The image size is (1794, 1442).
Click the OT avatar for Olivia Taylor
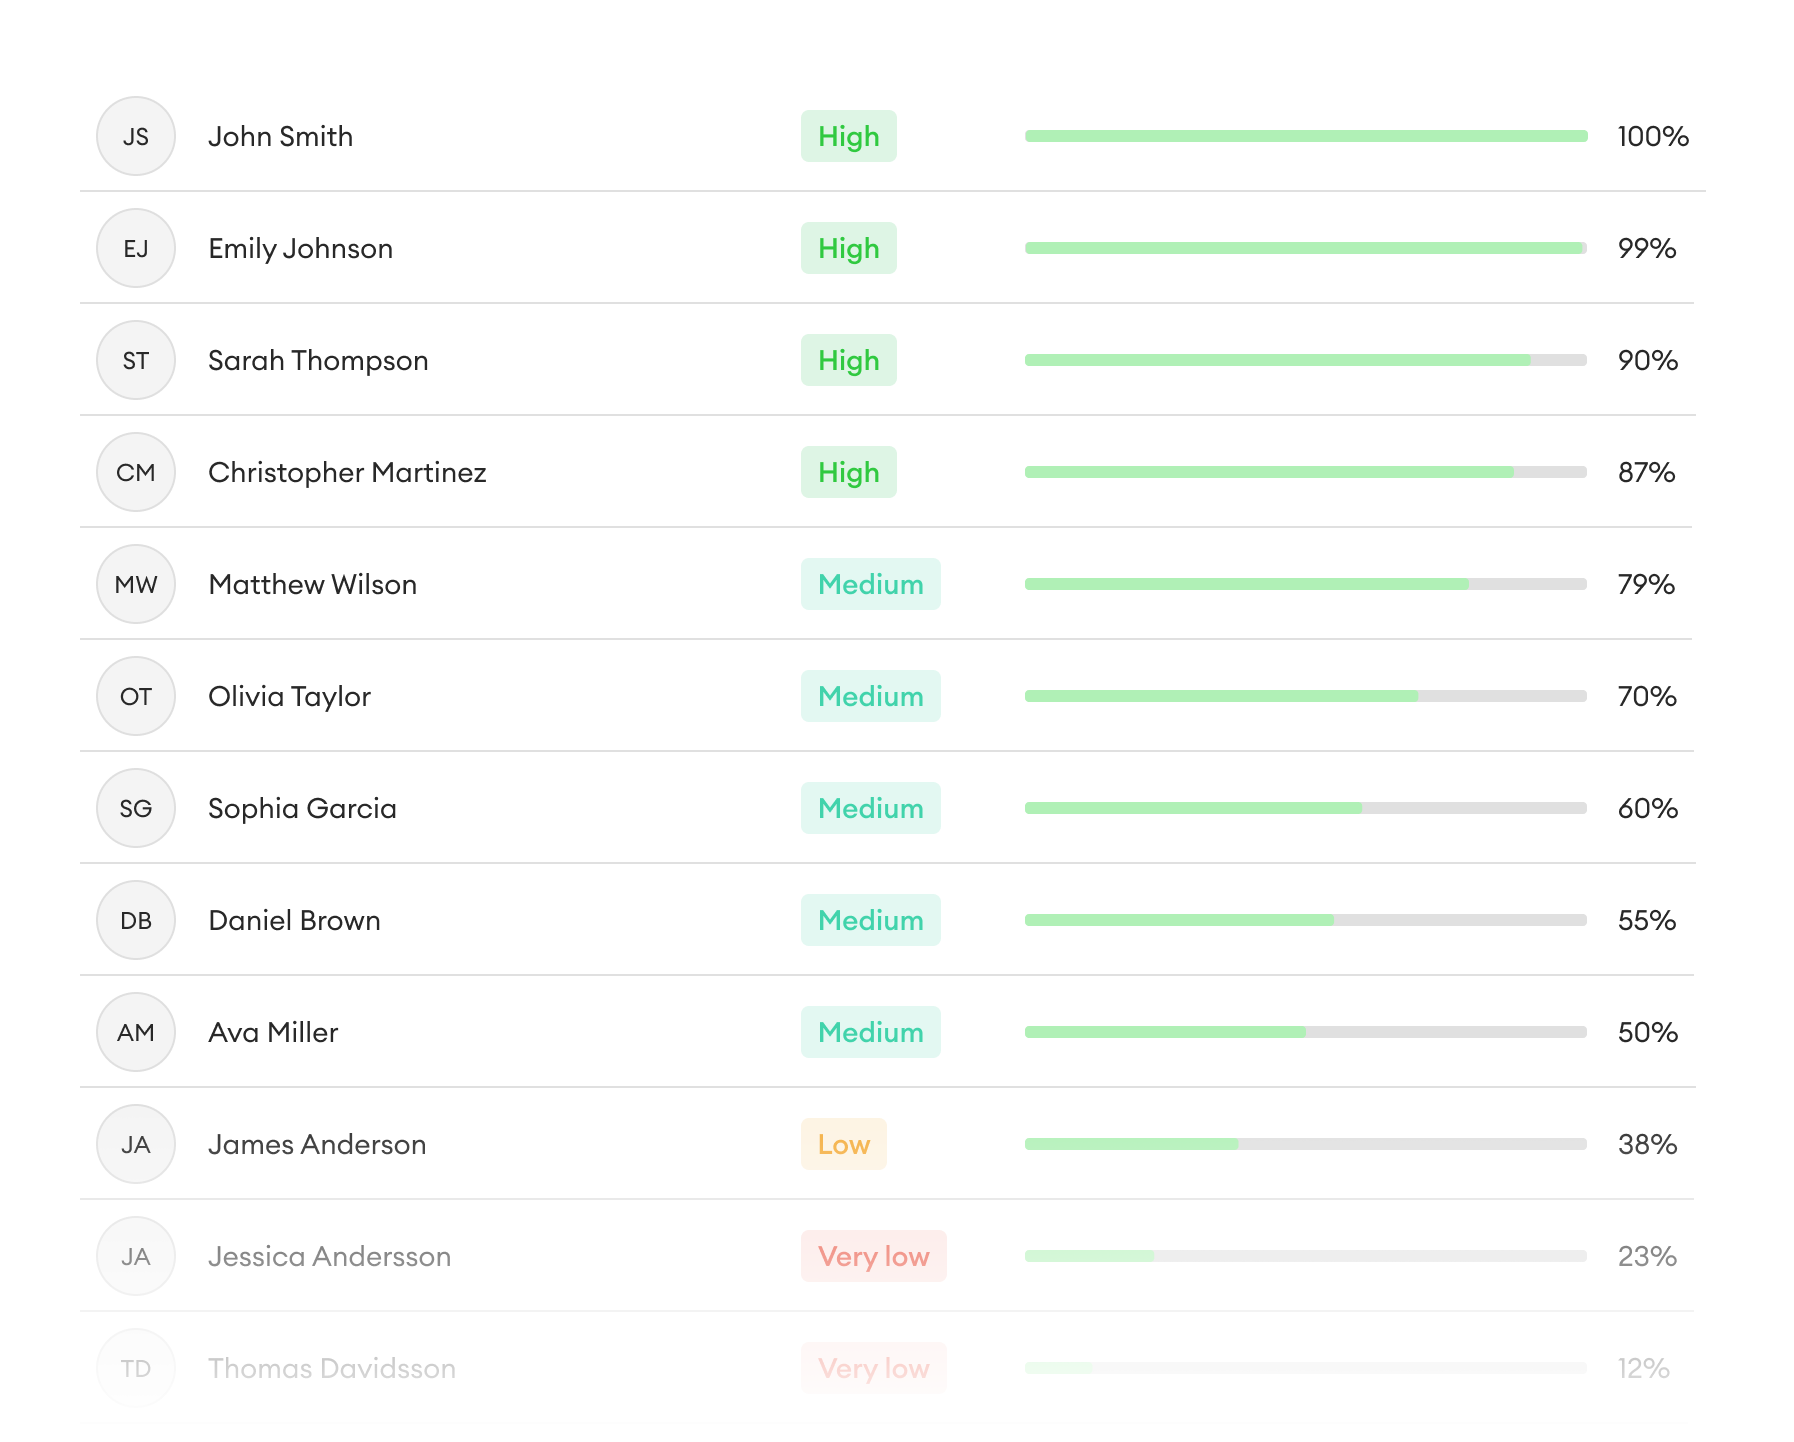coord(136,696)
